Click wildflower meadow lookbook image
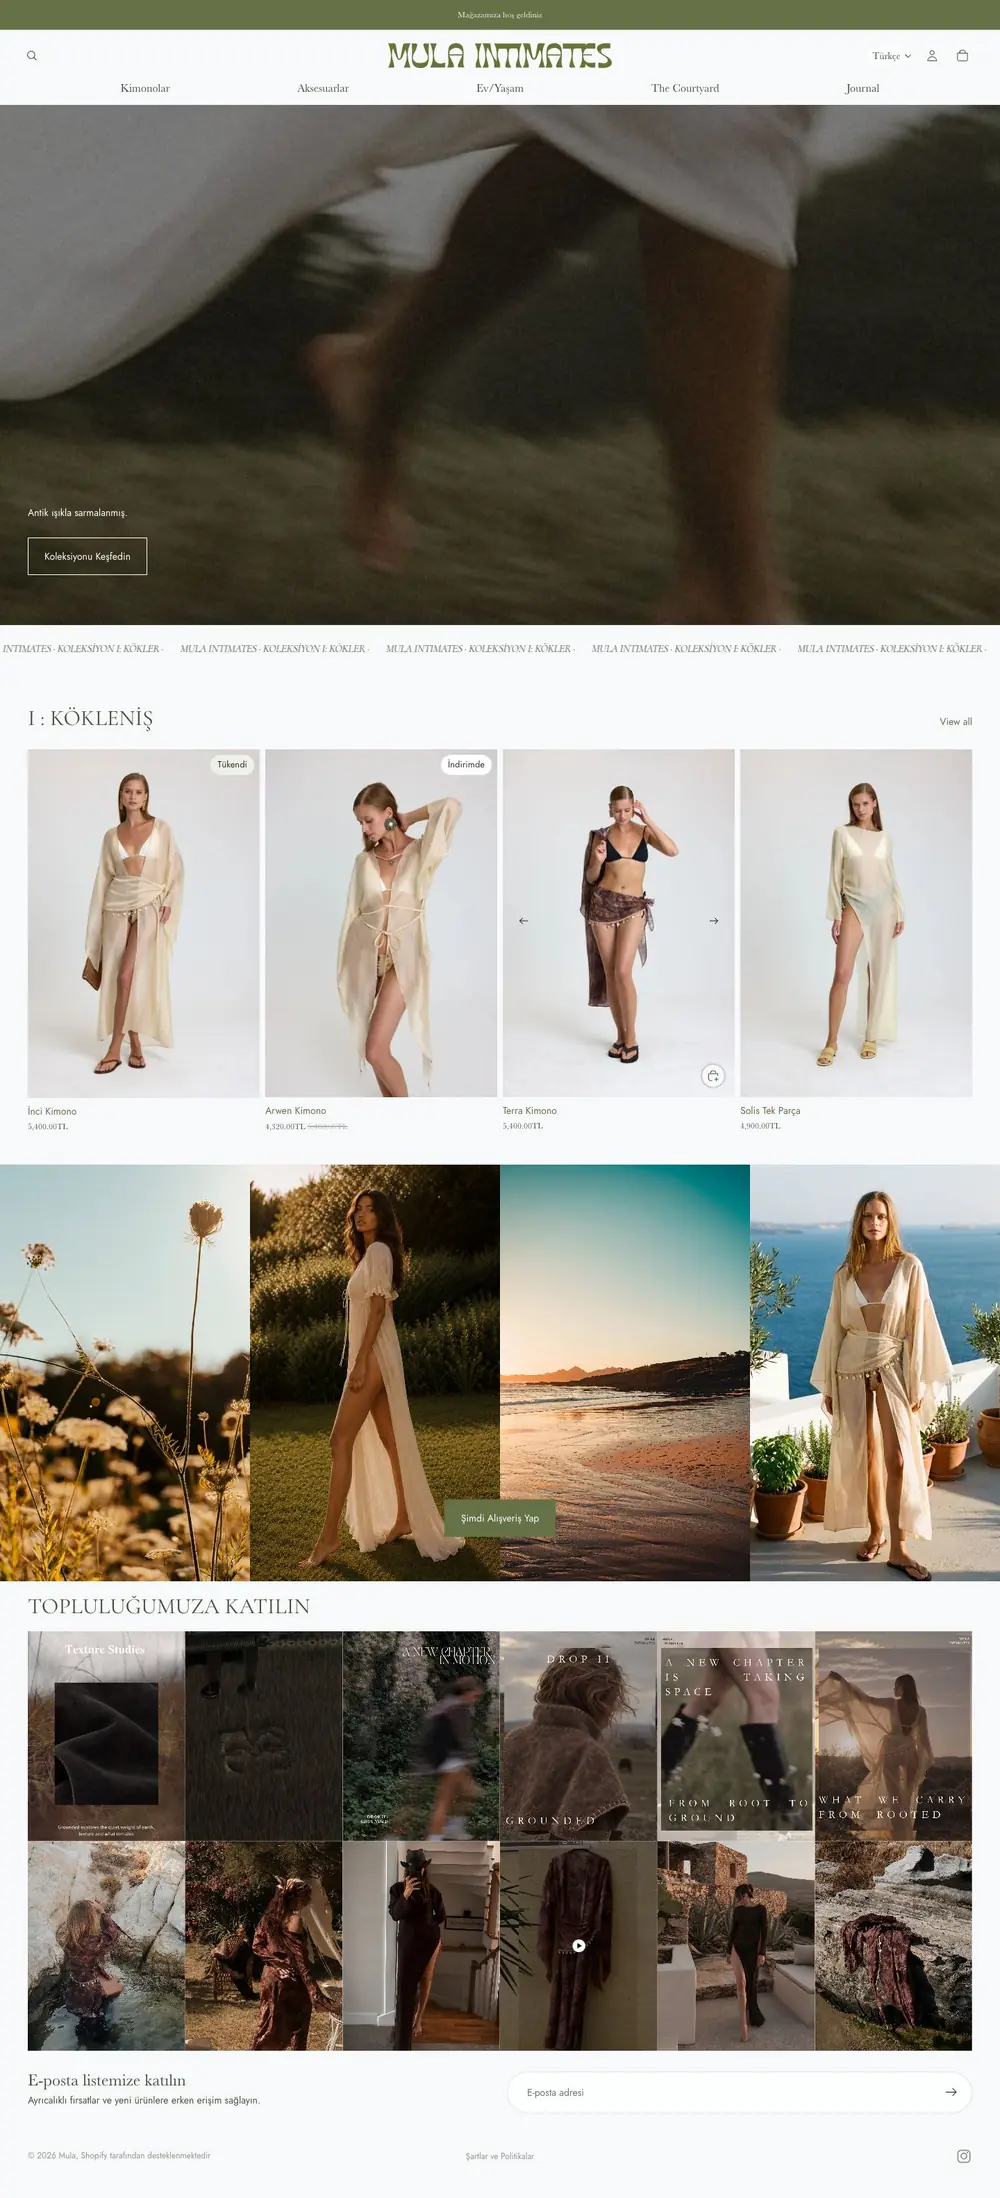1000x2198 pixels. point(125,1372)
